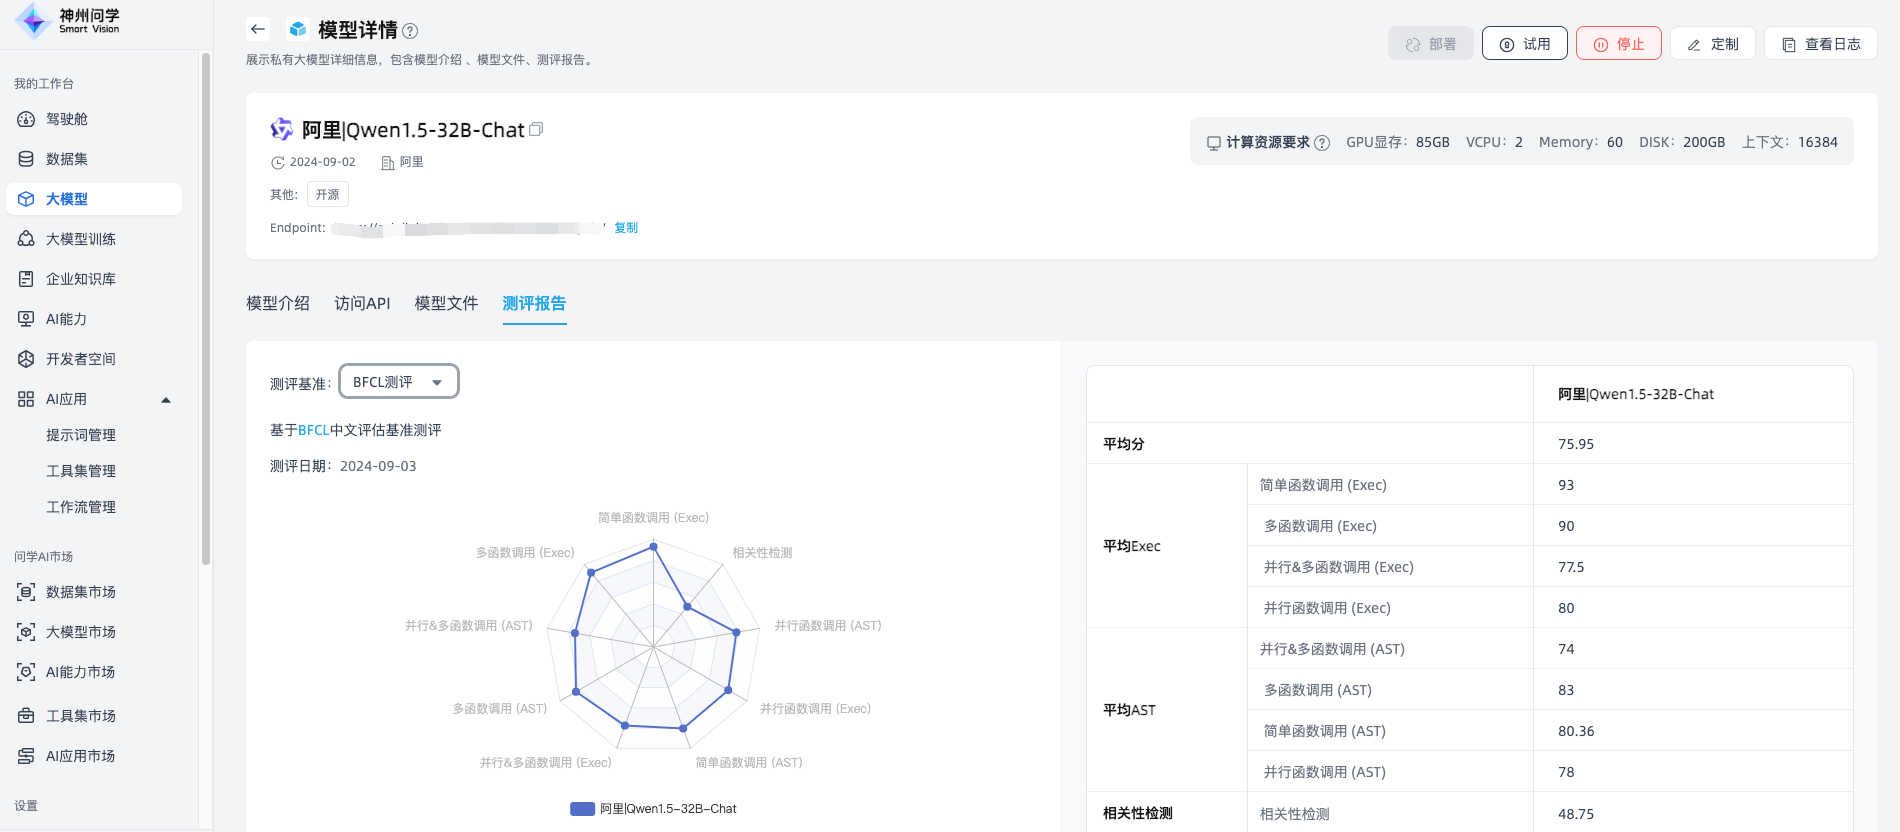Open the 模型文件 tab
Screen dimensions: 1900x832
[446, 303]
